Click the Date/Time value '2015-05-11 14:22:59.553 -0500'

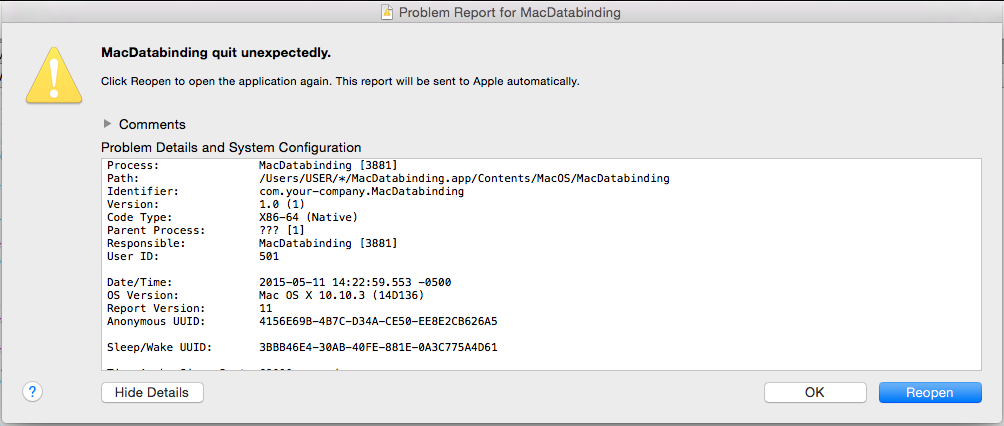pos(357,282)
